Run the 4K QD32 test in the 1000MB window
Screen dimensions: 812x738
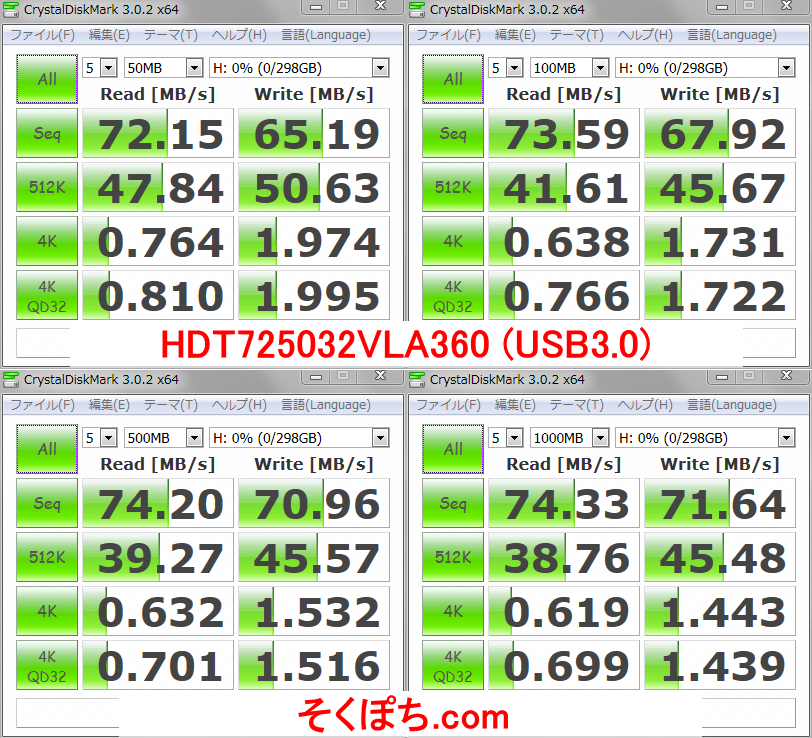pyautogui.click(x=453, y=665)
